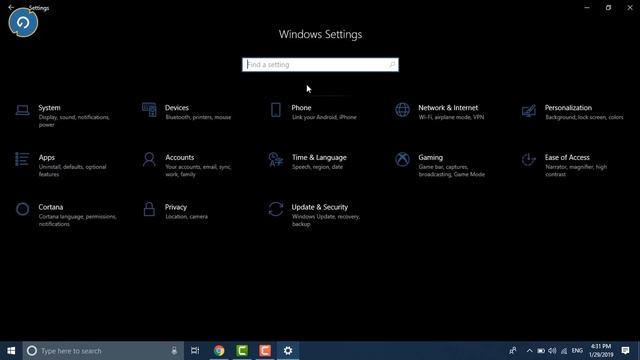The height and width of the screenshot is (360, 640).
Task: Click the Cortana circle in the taskbar search
Action: [32, 351]
